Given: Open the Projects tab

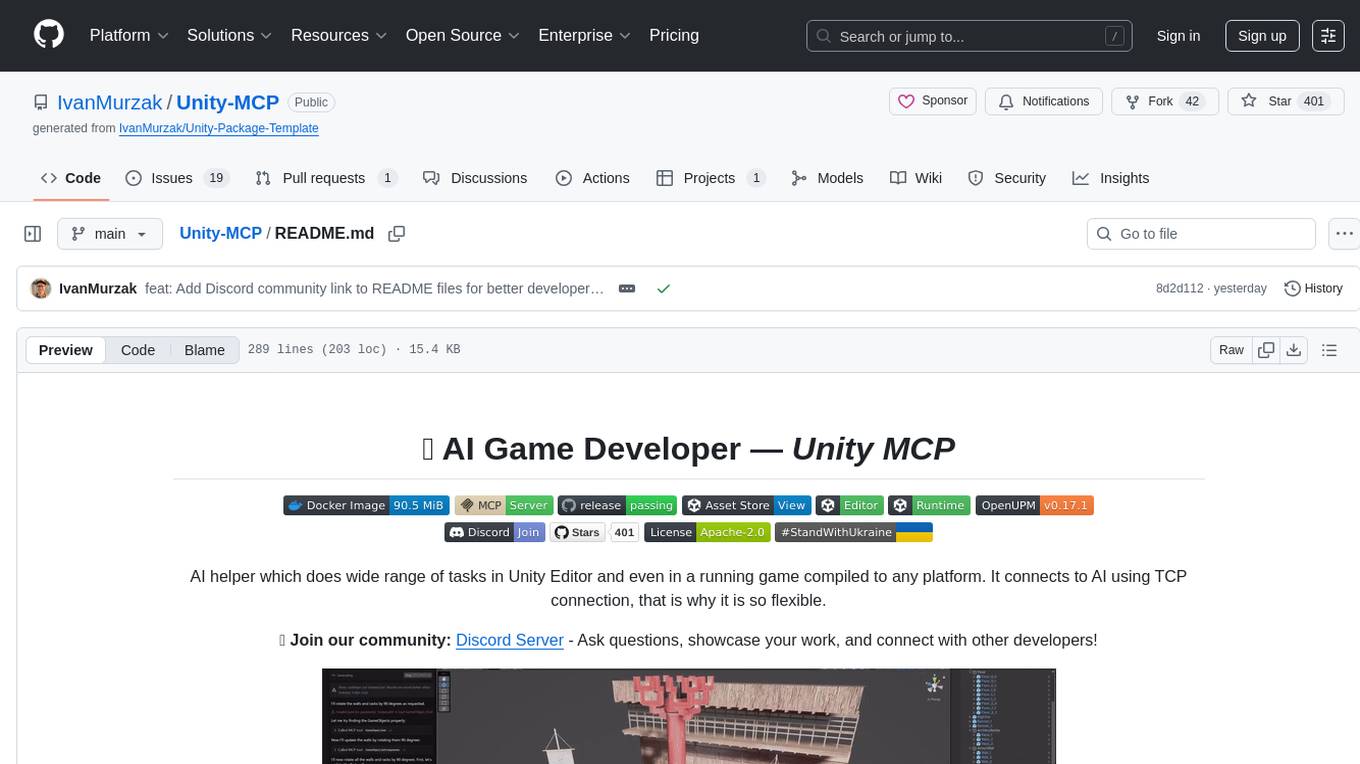Looking at the screenshot, I should click(711, 178).
